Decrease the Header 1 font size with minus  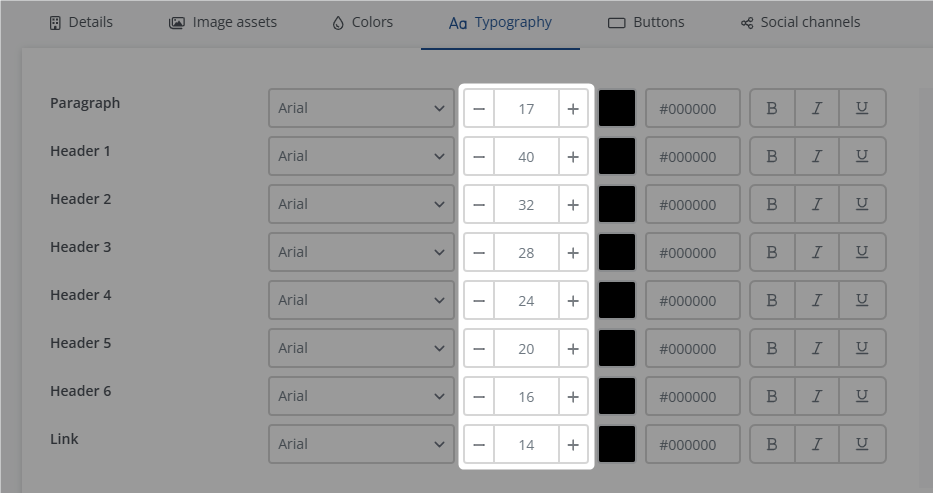pyautogui.click(x=479, y=156)
